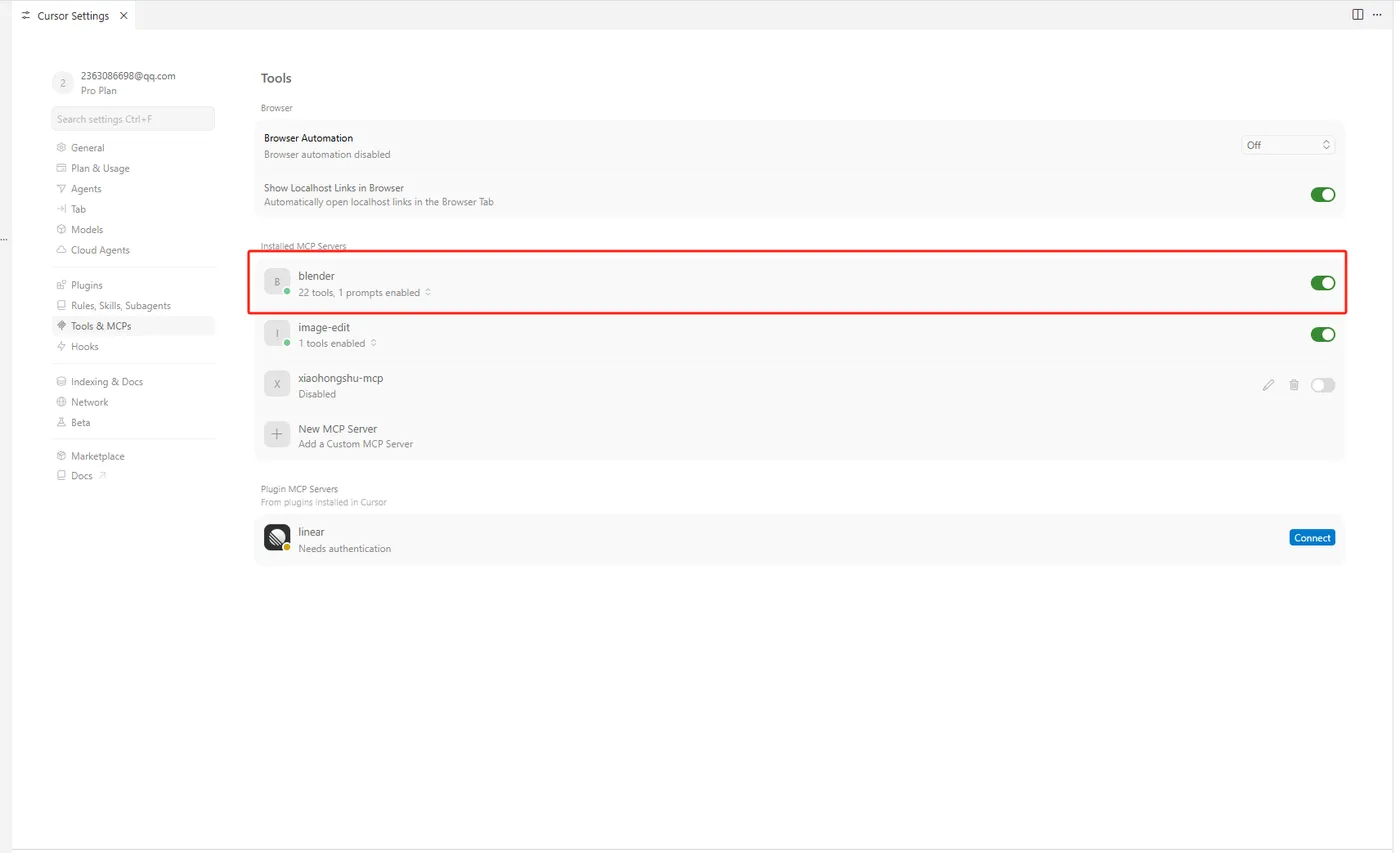The image size is (1400, 853).
Task: Open the Browser Automation Off dropdown
Action: coord(1288,145)
